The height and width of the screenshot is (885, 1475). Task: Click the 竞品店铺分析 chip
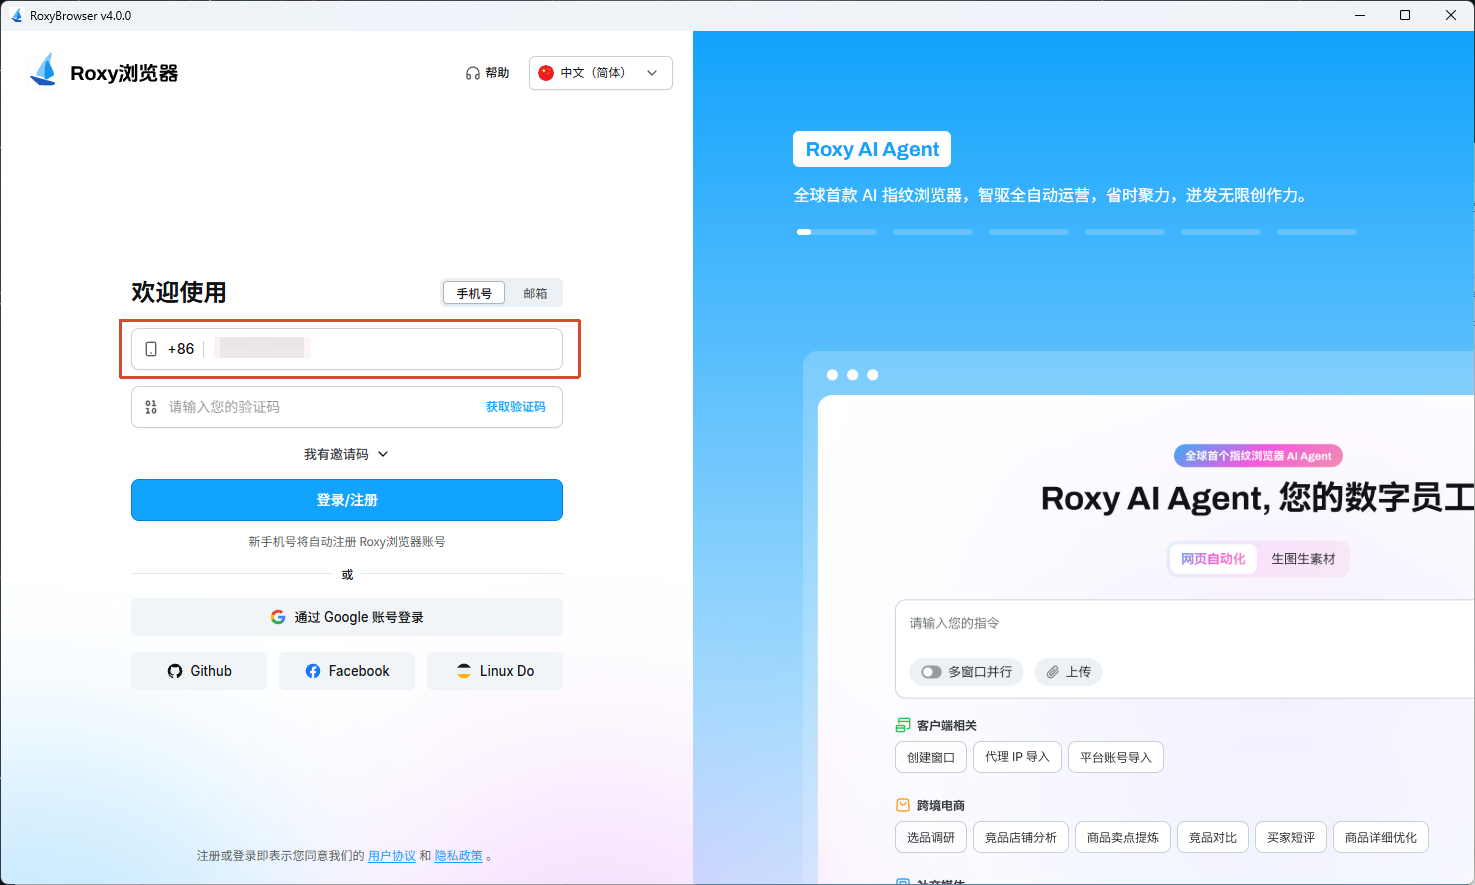click(1021, 837)
